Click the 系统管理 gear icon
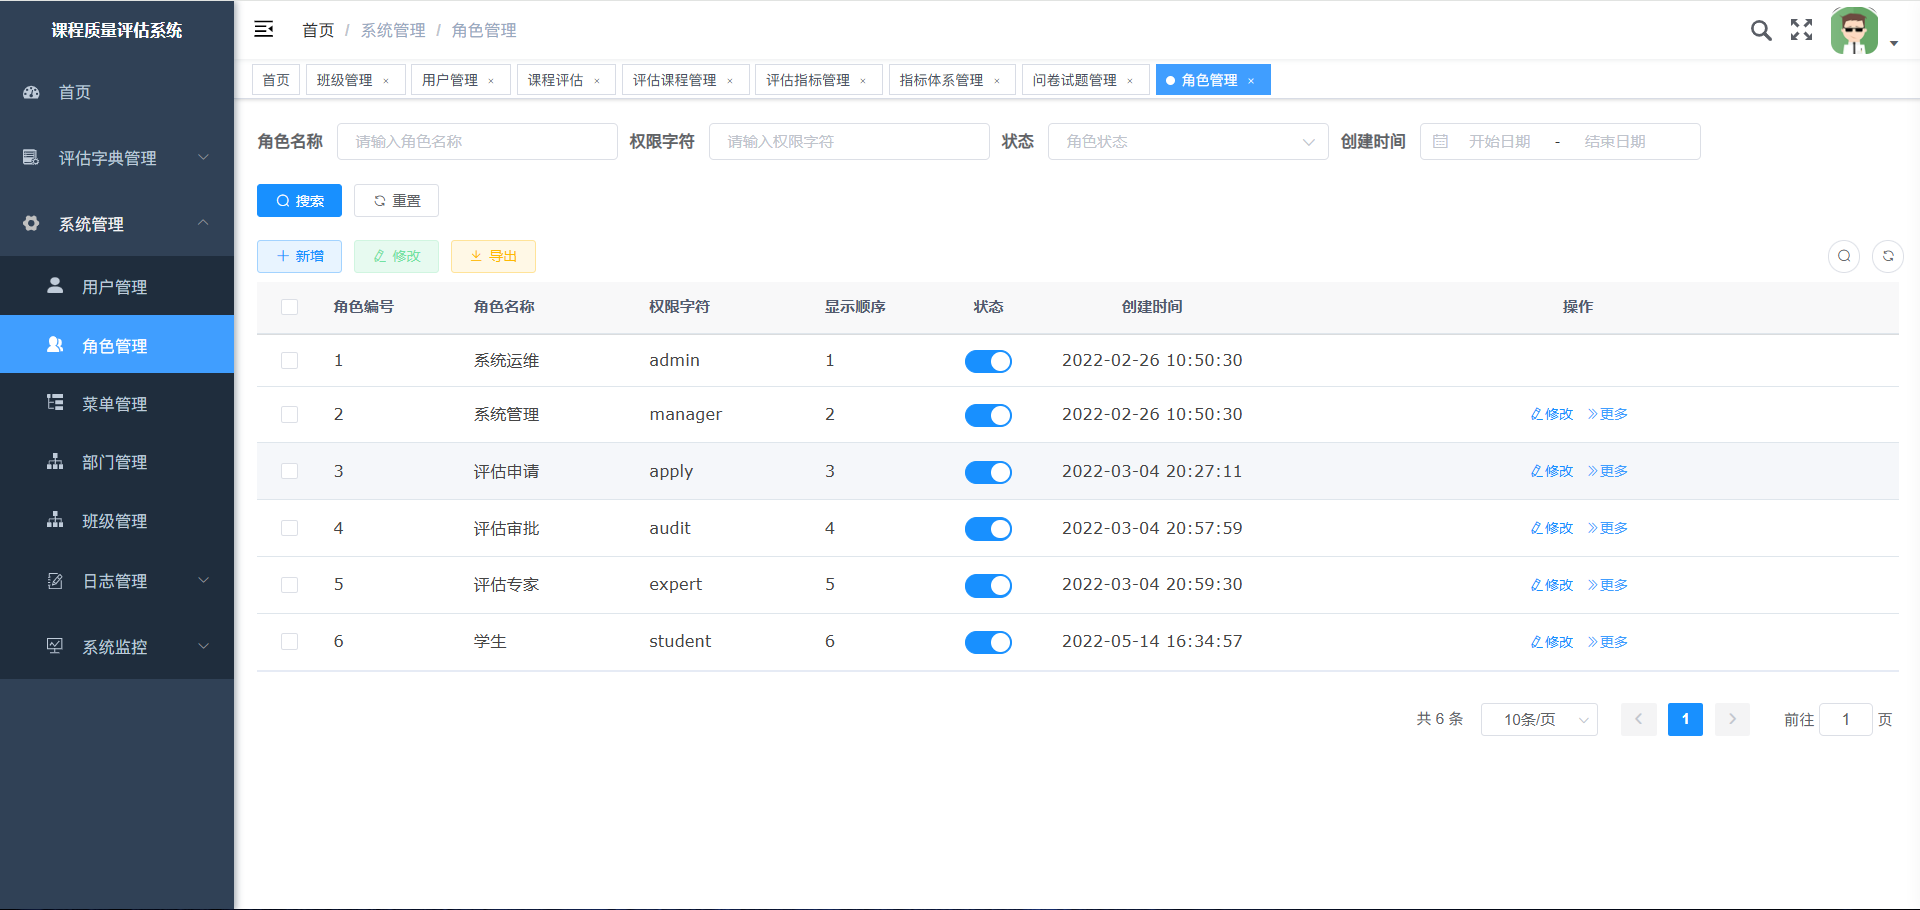The height and width of the screenshot is (910, 1920). [31, 223]
